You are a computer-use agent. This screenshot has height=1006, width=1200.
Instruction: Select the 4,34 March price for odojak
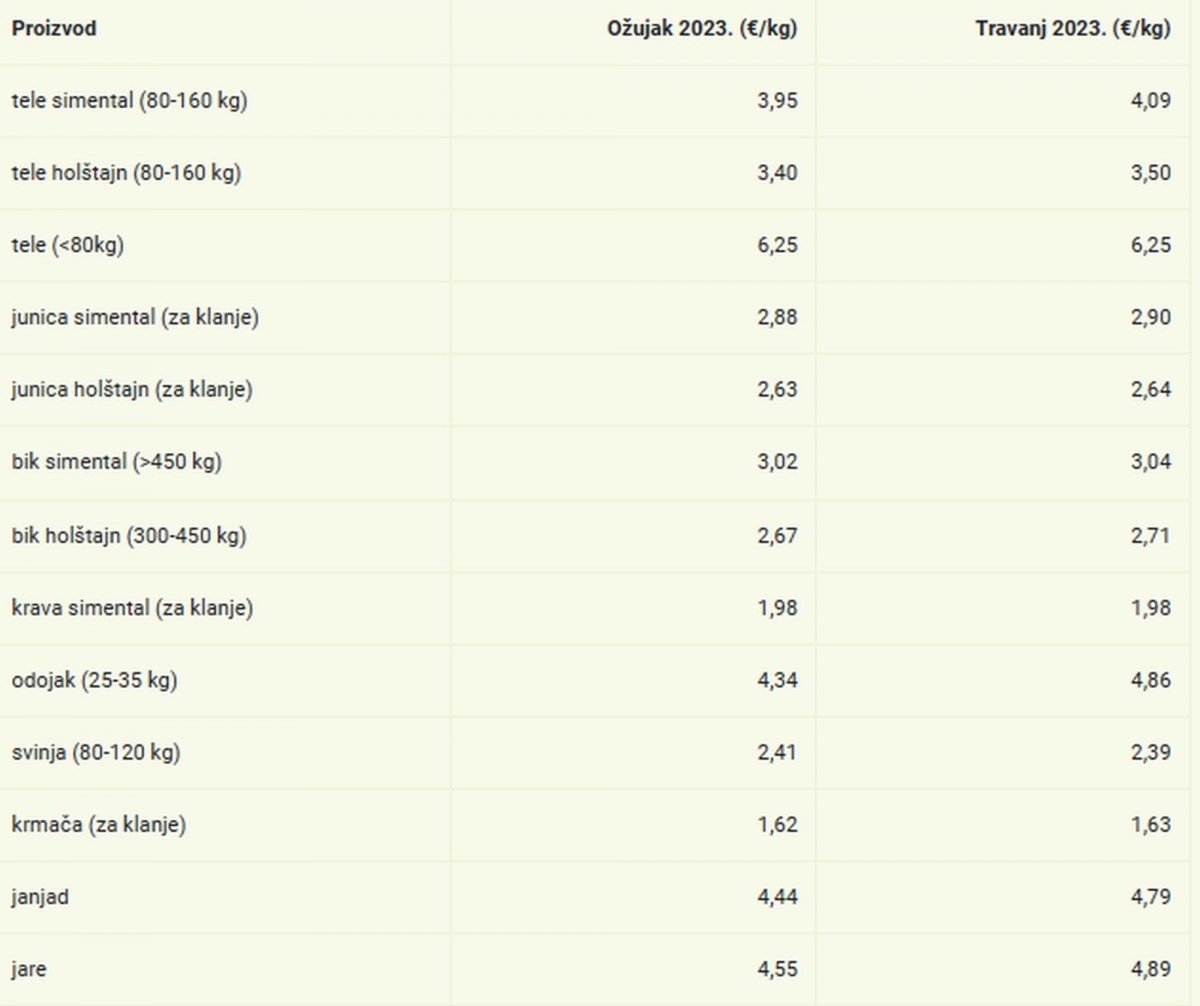[x=778, y=680]
